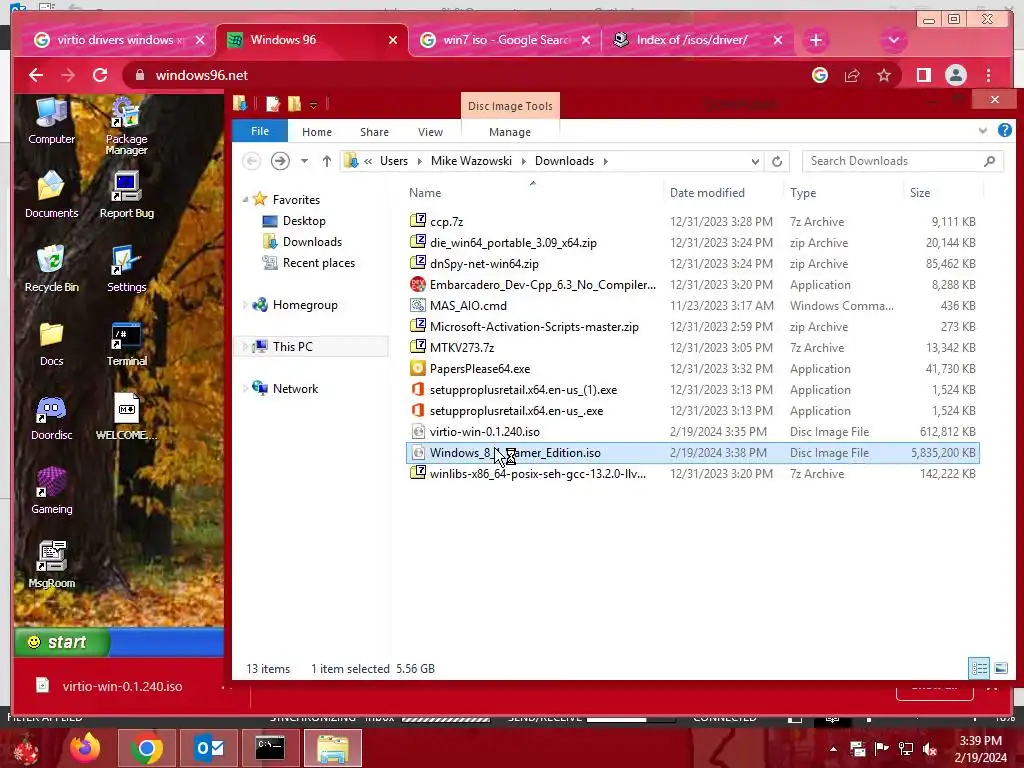1024x768 pixels.
Task: Open the Manage ribbon tab
Action: (510, 132)
